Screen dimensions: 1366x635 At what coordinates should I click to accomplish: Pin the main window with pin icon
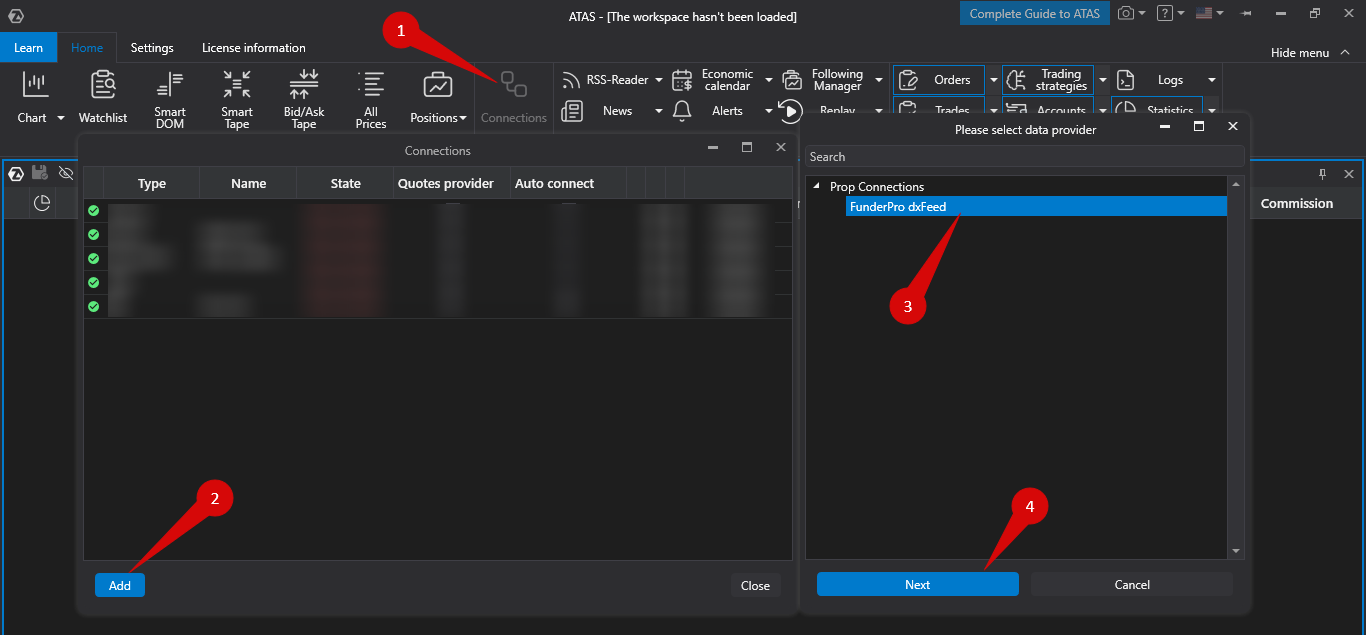click(1246, 14)
